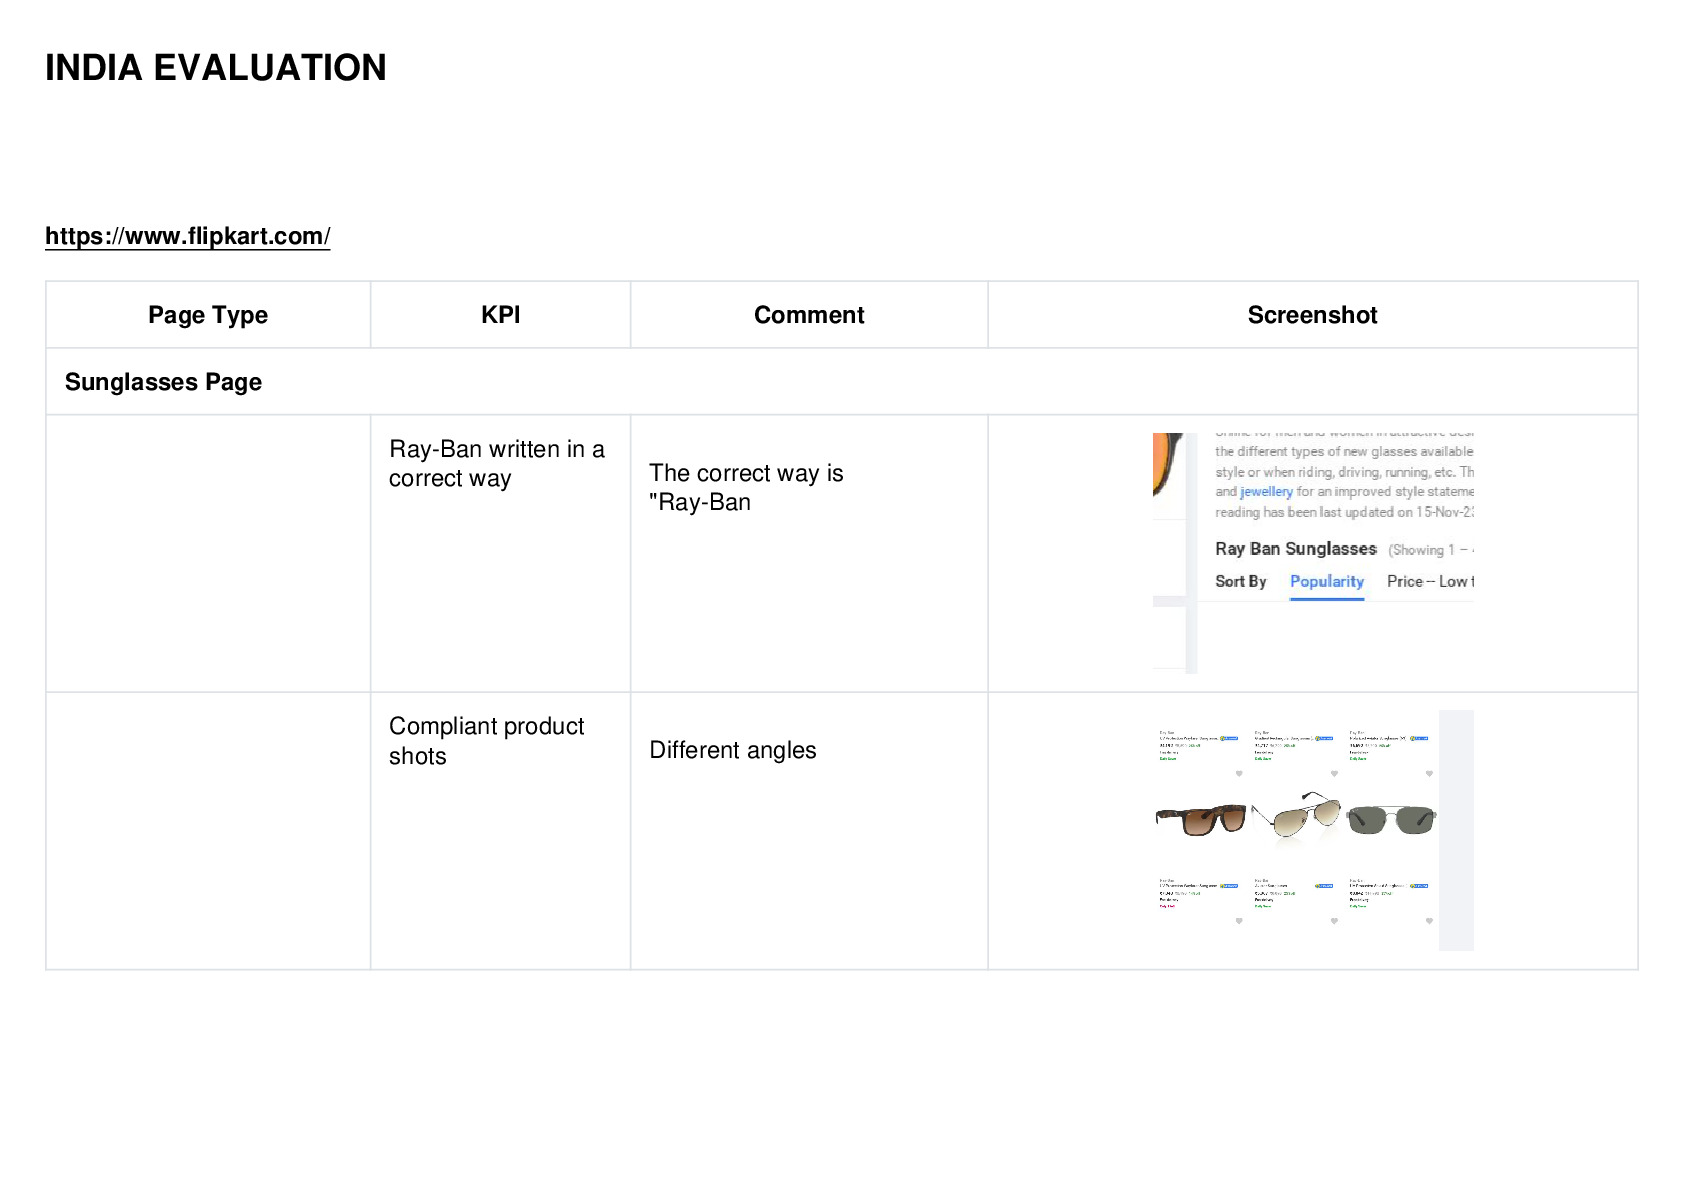The width and height of the screenshot is (1684, 1191).
Task: Click wishlist heart directly above the aviator sunglasses
Action: pos(1334,773)
